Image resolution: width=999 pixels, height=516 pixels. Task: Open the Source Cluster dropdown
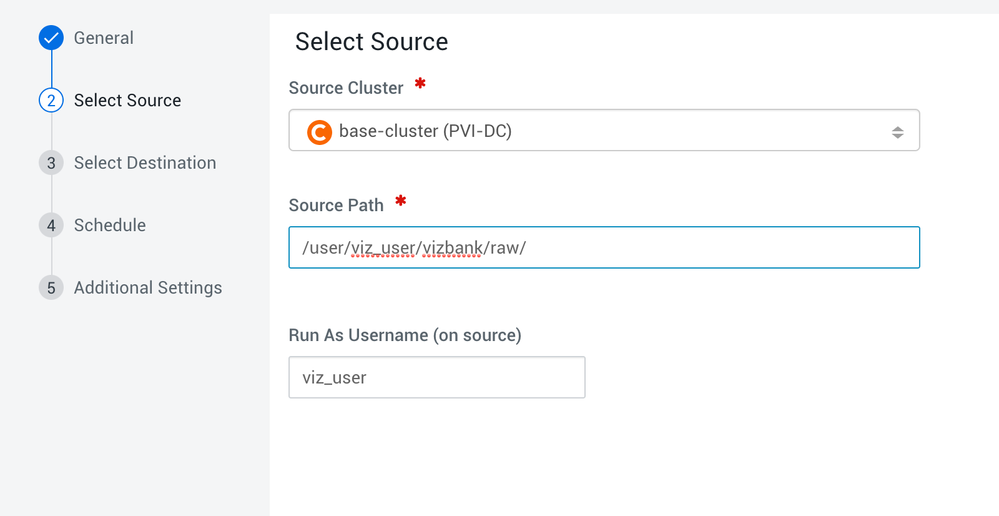pyautogui.click(x=603, y=131)
